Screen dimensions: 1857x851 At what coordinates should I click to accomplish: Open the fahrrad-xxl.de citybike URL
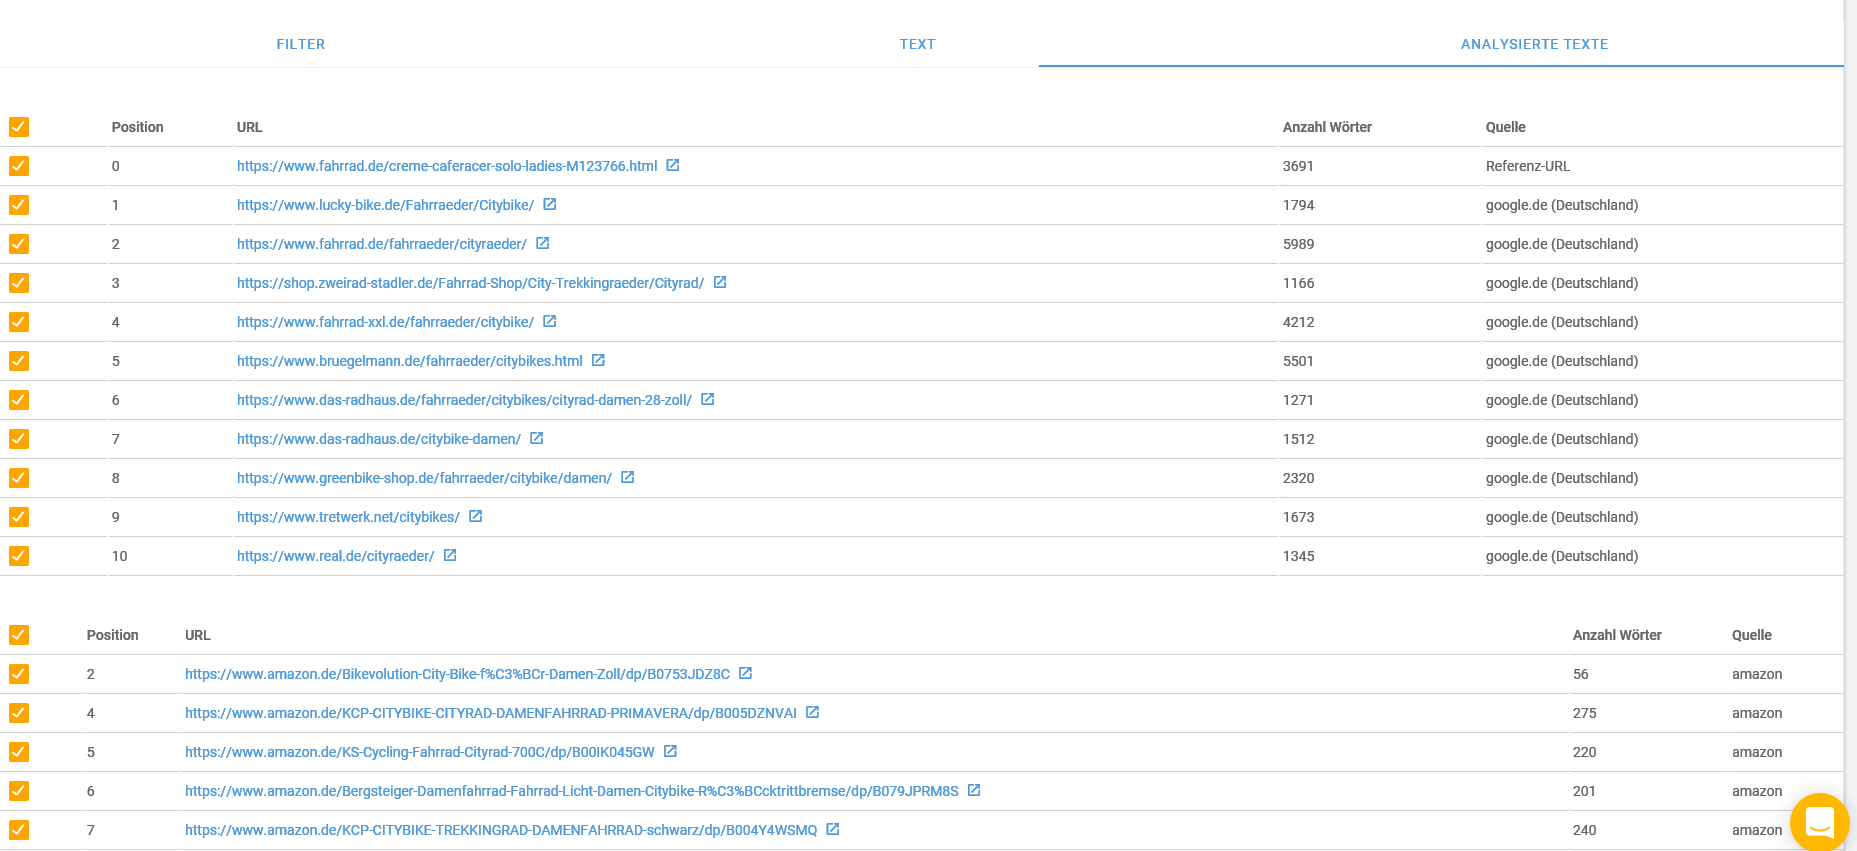(385, 322)
